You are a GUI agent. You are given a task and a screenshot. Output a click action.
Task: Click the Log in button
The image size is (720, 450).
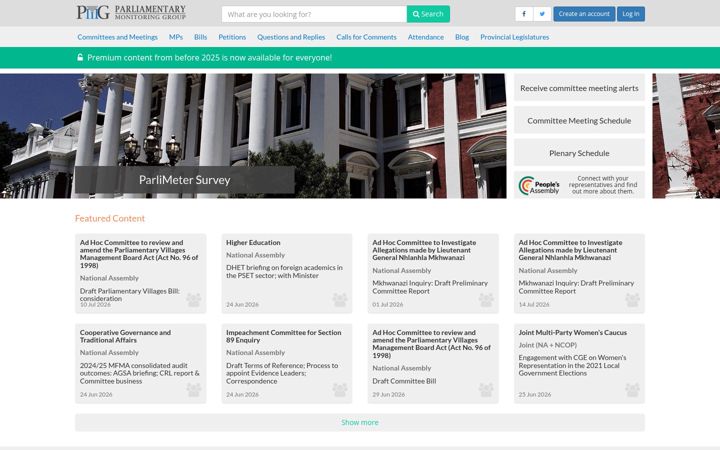631,14
